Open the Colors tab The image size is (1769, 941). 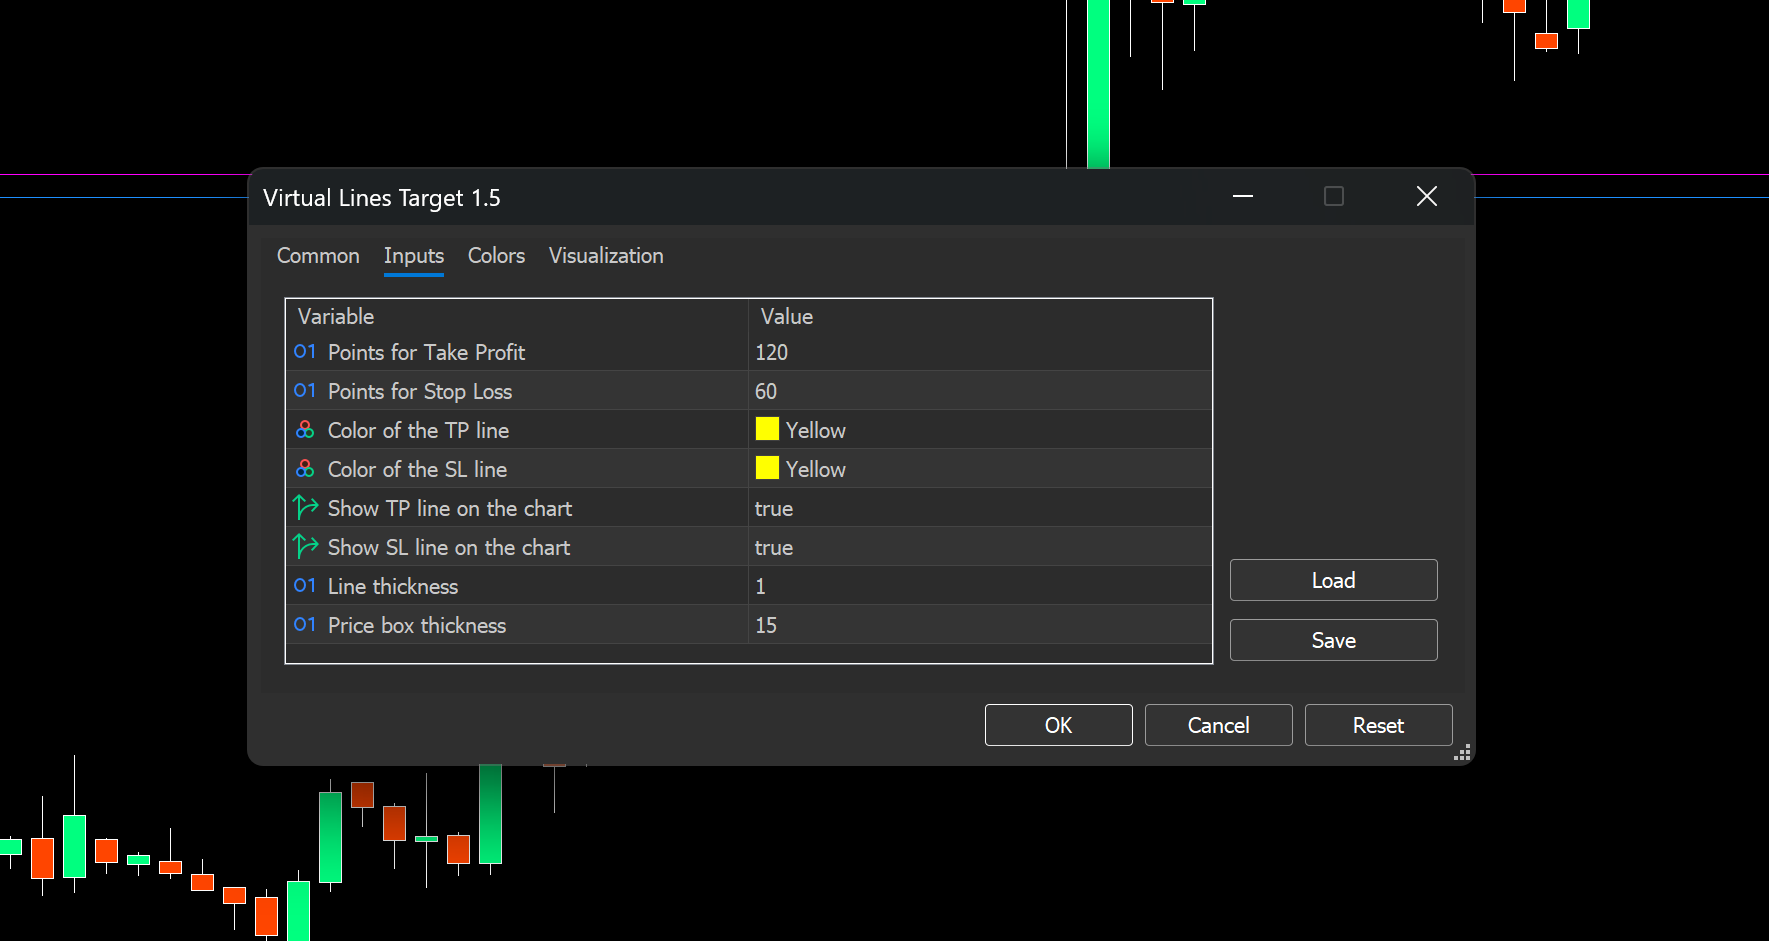click(496, 256)
